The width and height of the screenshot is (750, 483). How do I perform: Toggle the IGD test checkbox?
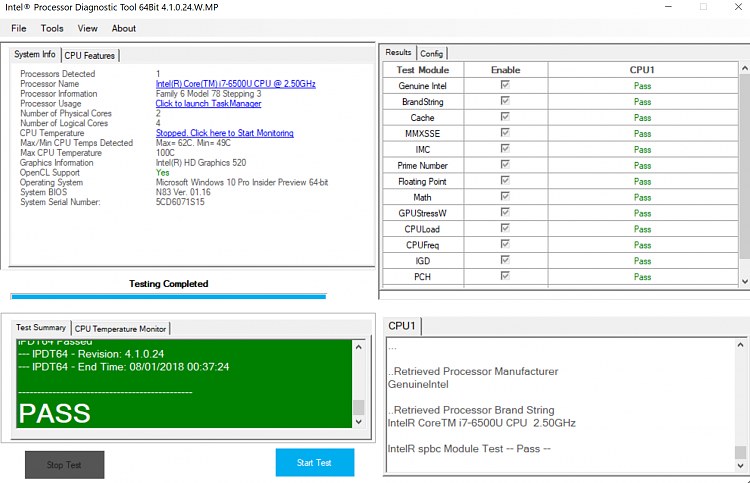click(x=505, y=260)
